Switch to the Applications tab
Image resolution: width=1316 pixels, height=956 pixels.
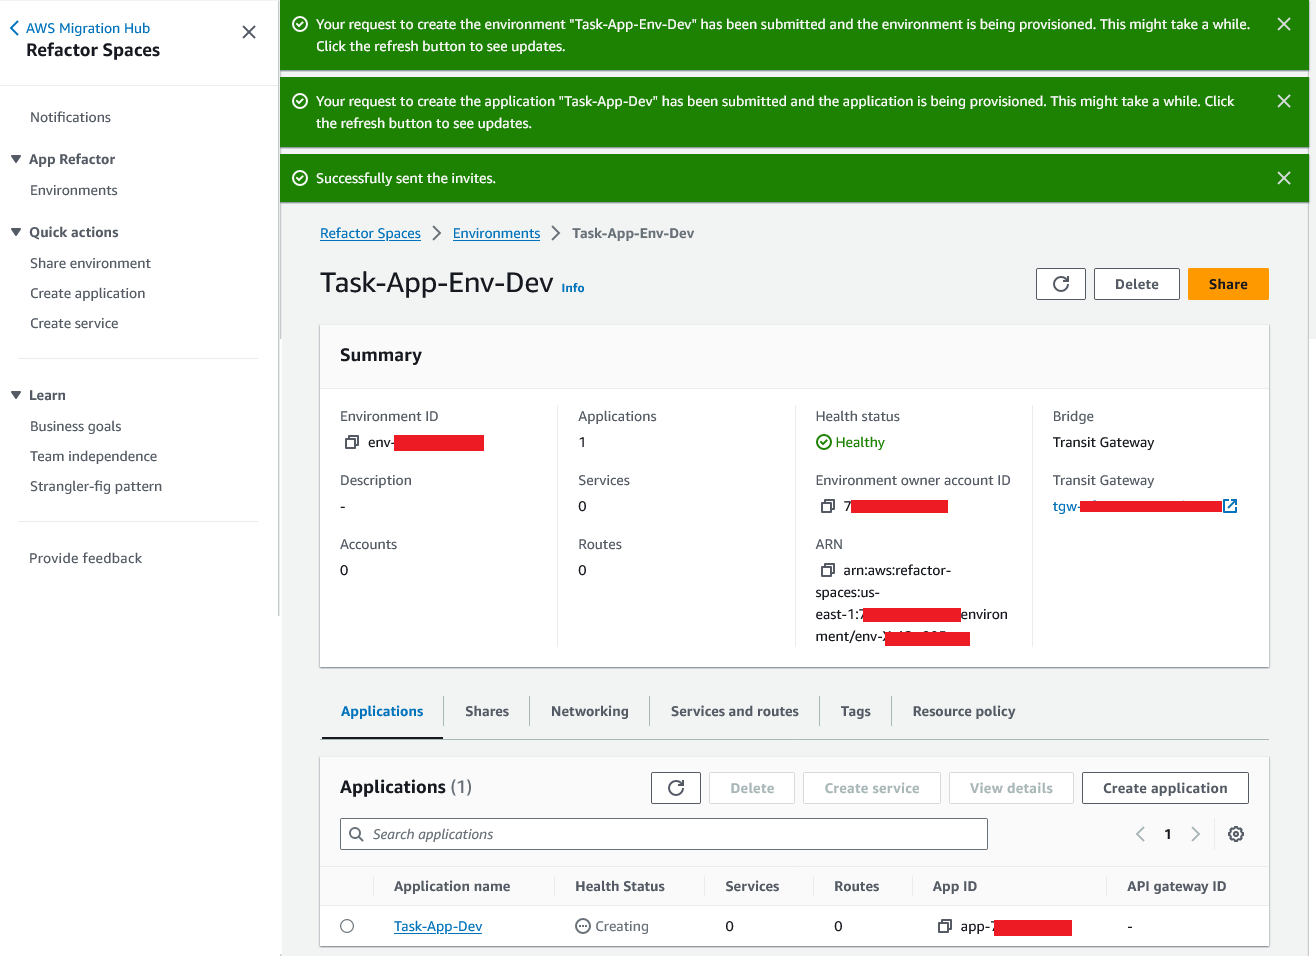click(382, 711)
